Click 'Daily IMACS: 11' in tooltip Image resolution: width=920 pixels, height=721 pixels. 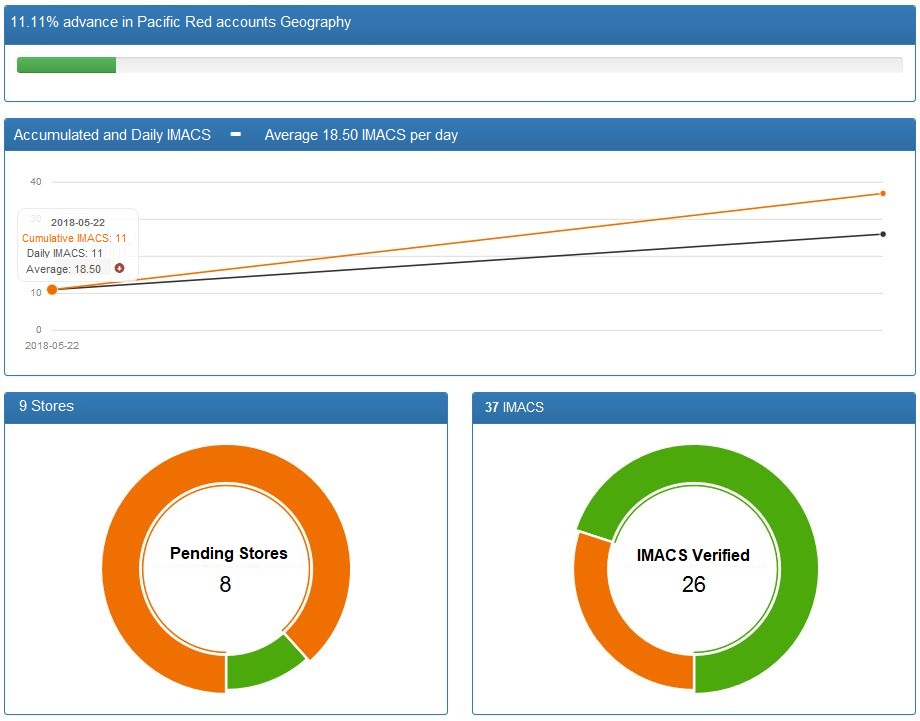pos(65,253)
